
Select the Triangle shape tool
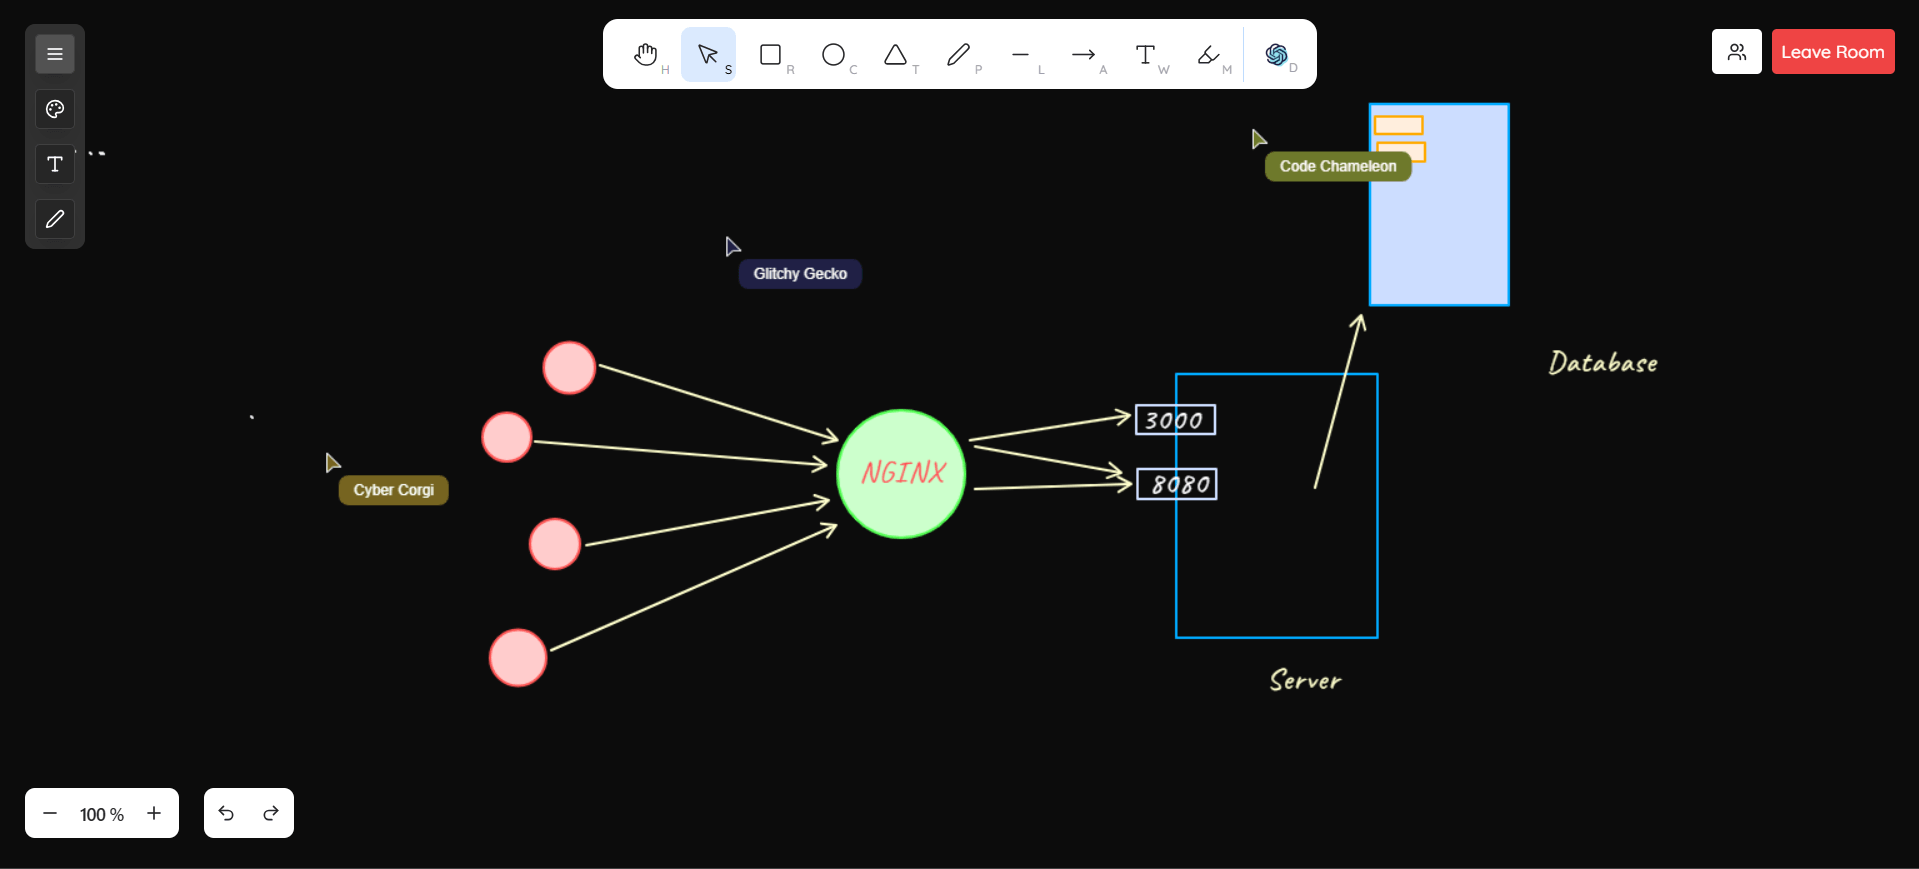[x=896, y=54]
